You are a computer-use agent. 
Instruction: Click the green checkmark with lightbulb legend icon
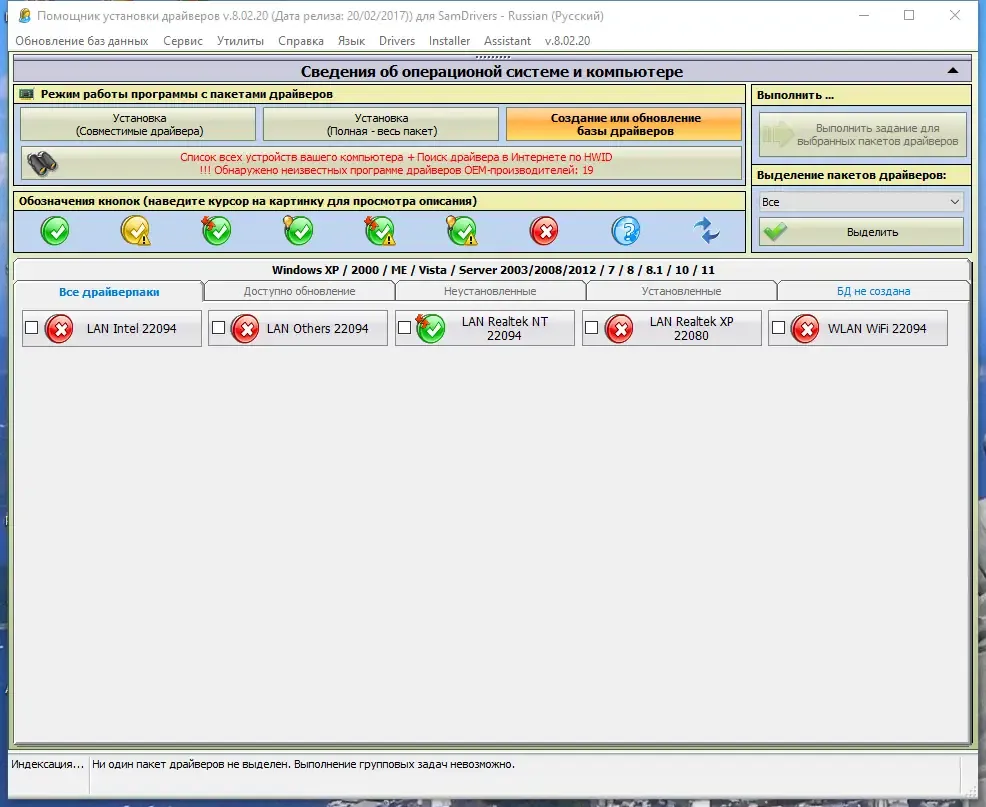coord(299,231)
